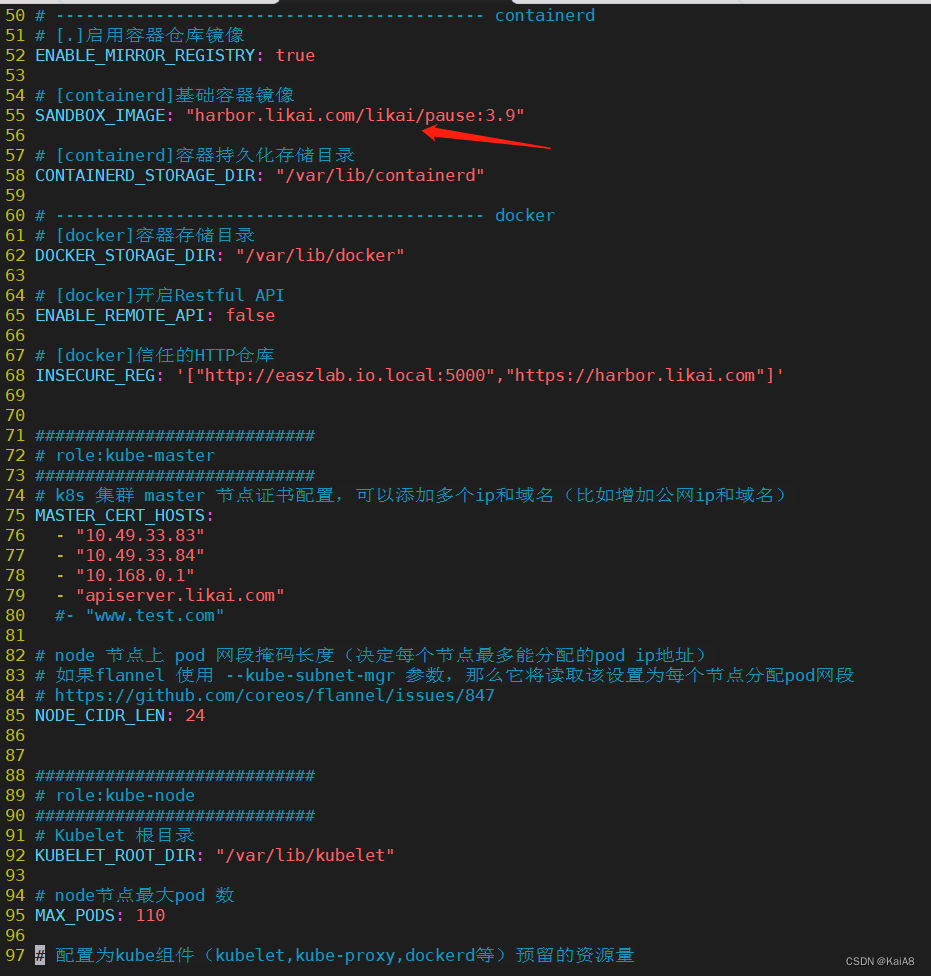Click the 'containerd' section header on line 50

pos(545,16)
